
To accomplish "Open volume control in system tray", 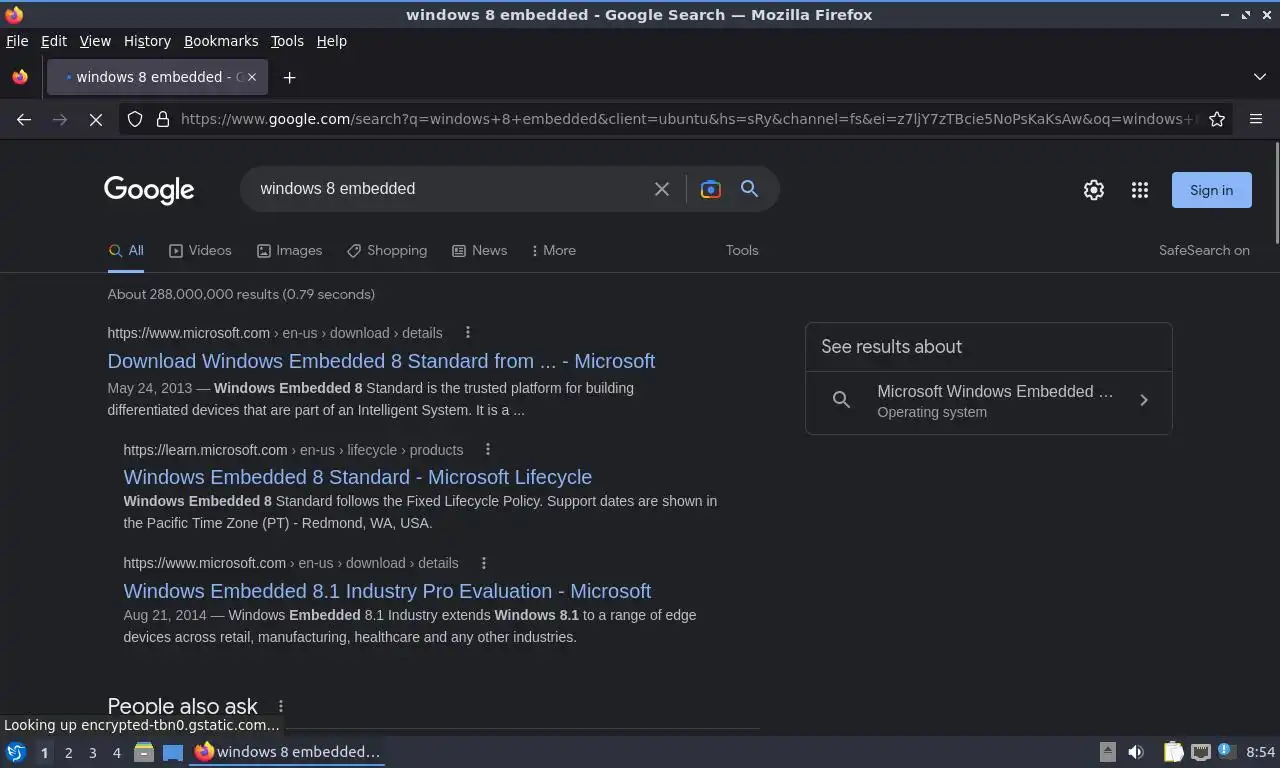I will (1136, 752).
